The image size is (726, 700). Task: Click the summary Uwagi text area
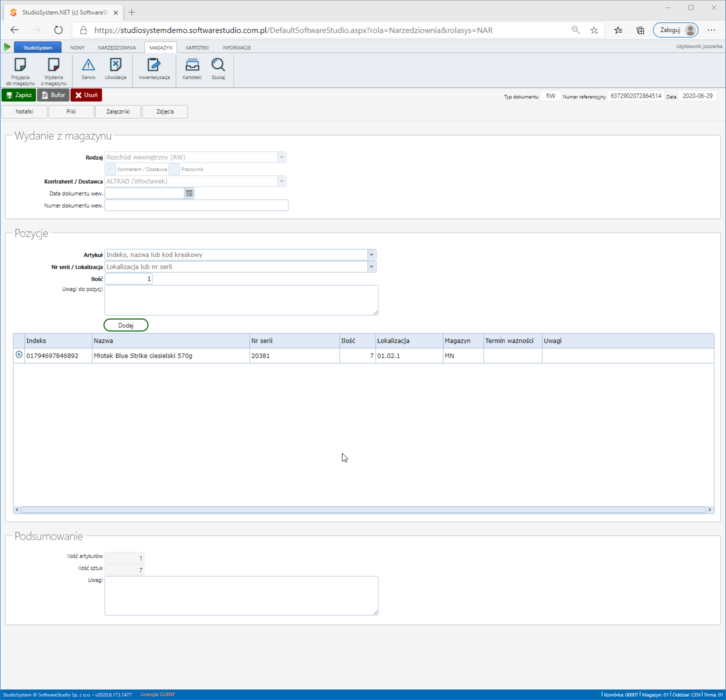point(241,595)
